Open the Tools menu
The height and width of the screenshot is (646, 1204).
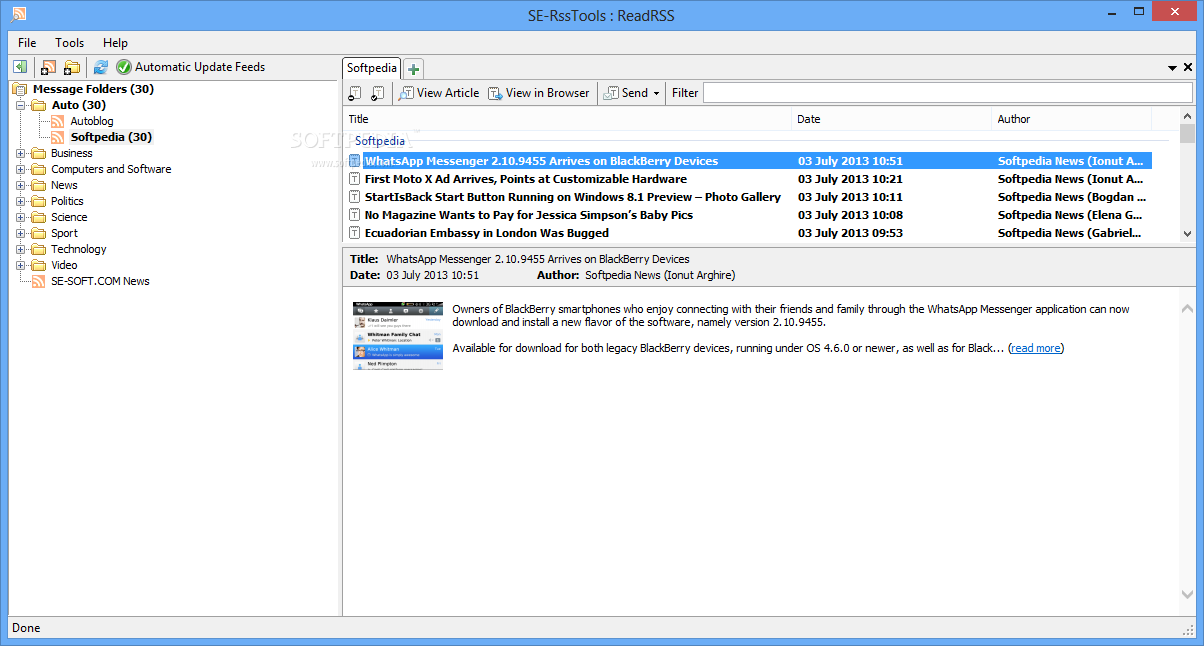[70, 43]
